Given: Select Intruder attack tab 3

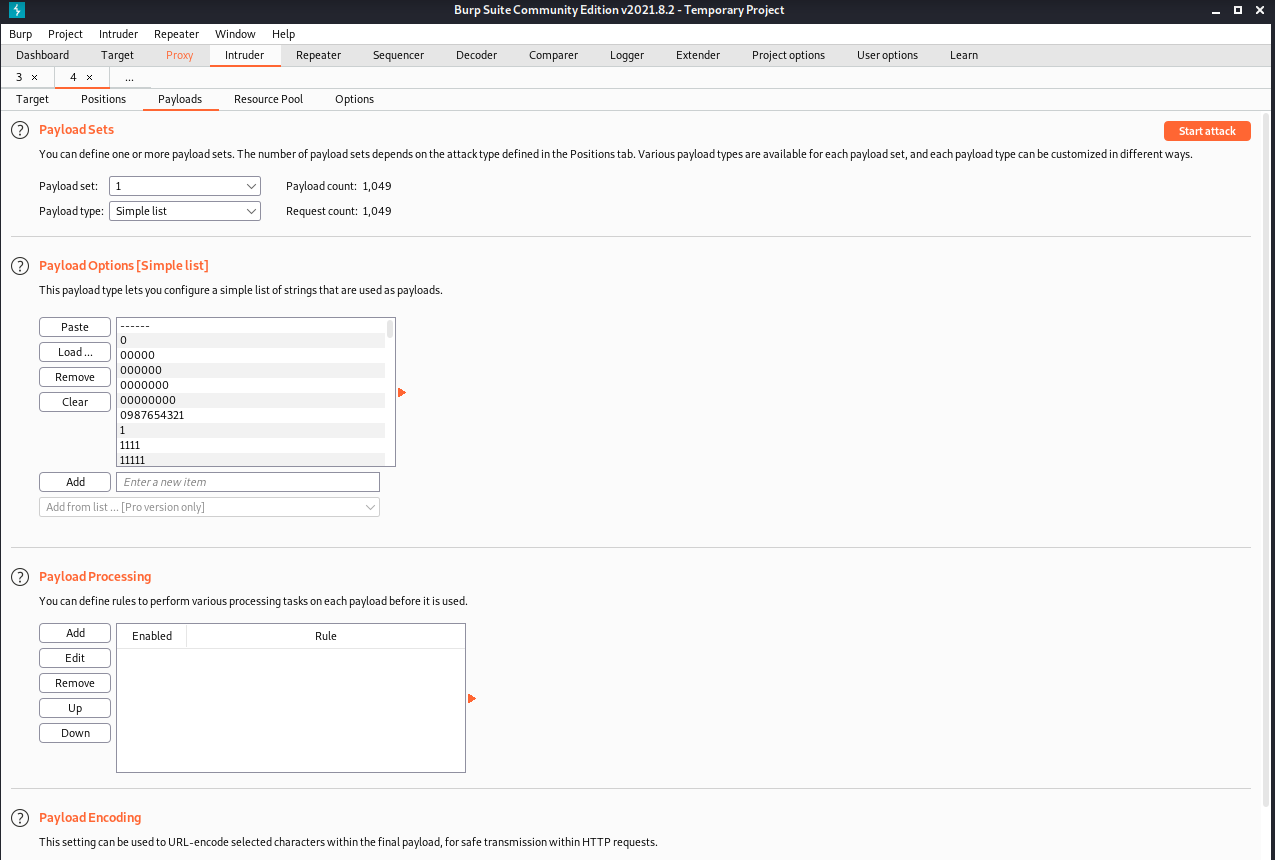Looking at the screenshot, I should (x=19, y=77).
